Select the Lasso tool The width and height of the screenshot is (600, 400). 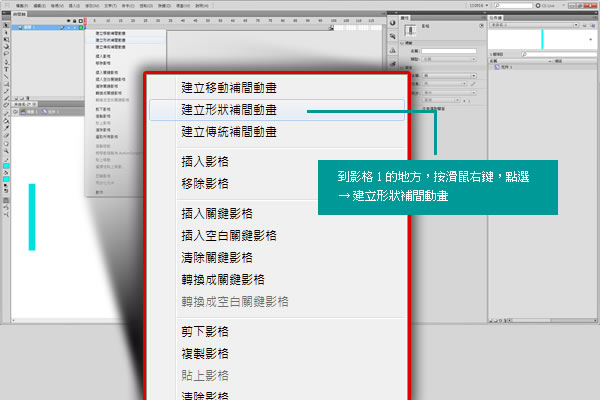click(x=6, y=54)
